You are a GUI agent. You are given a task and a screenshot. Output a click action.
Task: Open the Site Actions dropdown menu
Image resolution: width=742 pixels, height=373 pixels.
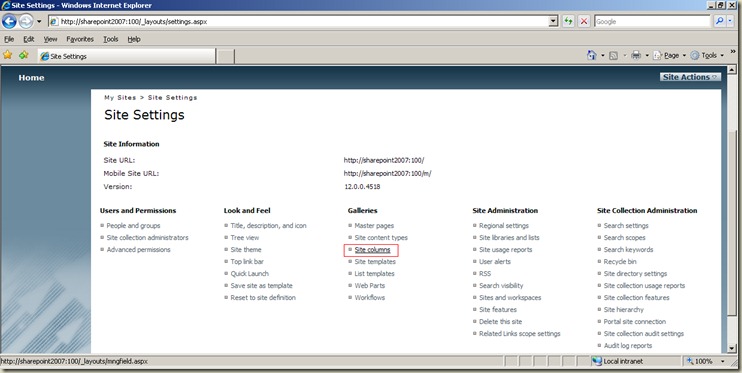690,77
